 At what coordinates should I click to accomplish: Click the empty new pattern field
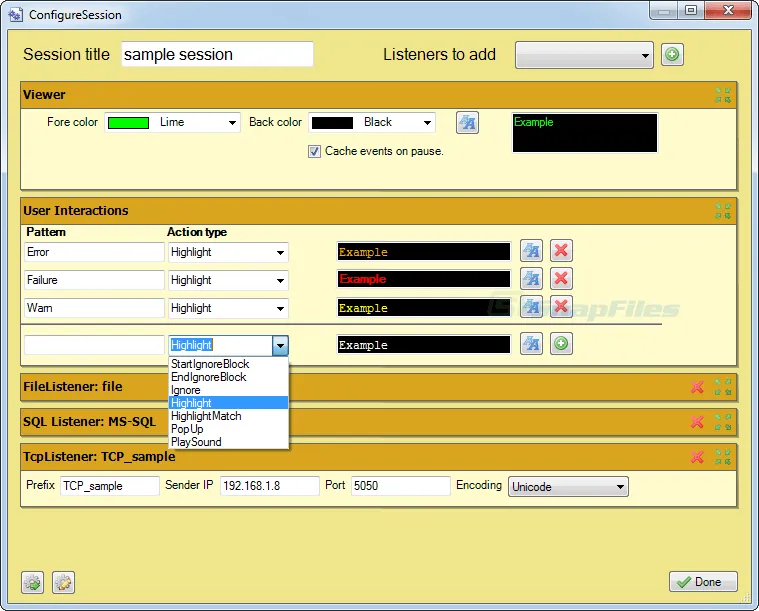(94, 345)
